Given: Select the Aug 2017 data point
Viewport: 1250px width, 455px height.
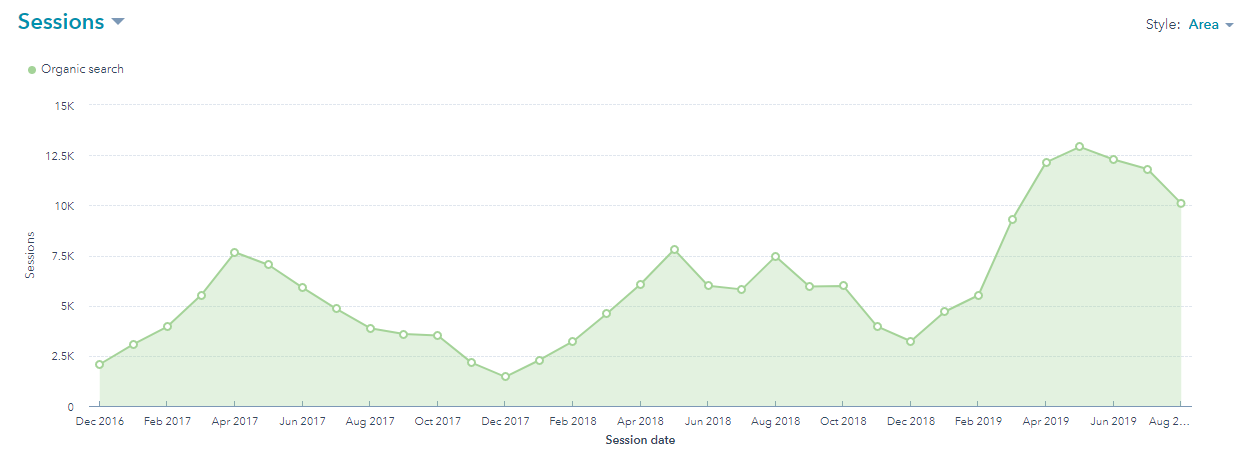Looking at the screenshot, I should click(x=370, y=328).
